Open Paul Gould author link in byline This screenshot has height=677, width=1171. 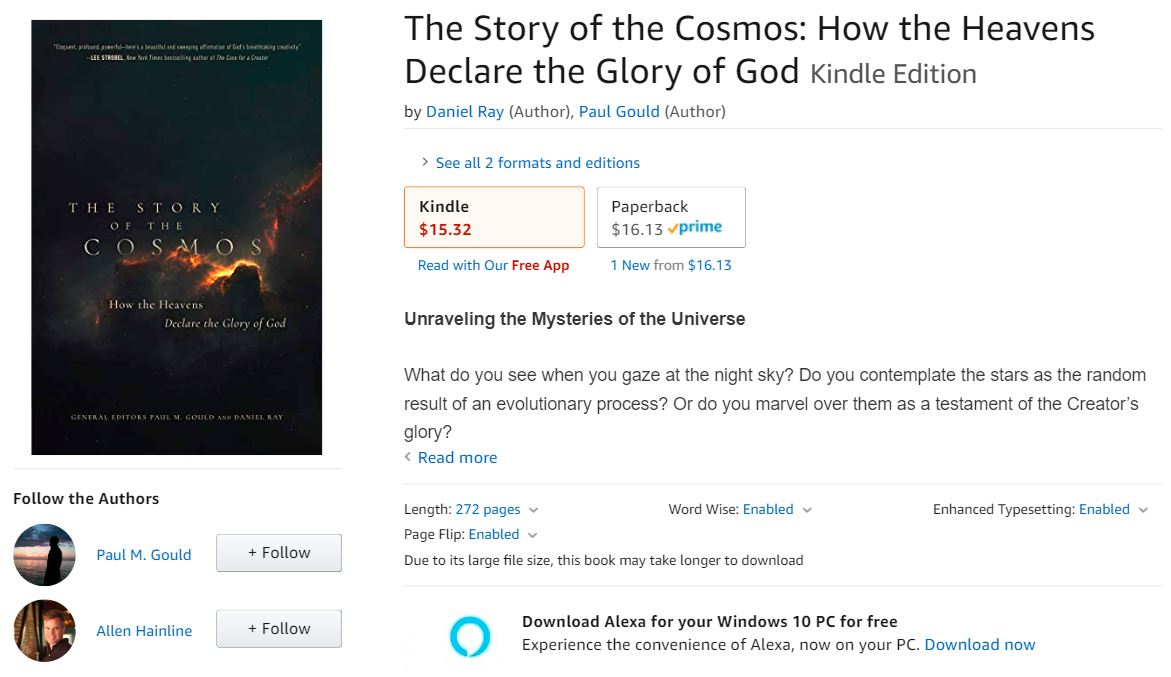[x=619, y=112]
